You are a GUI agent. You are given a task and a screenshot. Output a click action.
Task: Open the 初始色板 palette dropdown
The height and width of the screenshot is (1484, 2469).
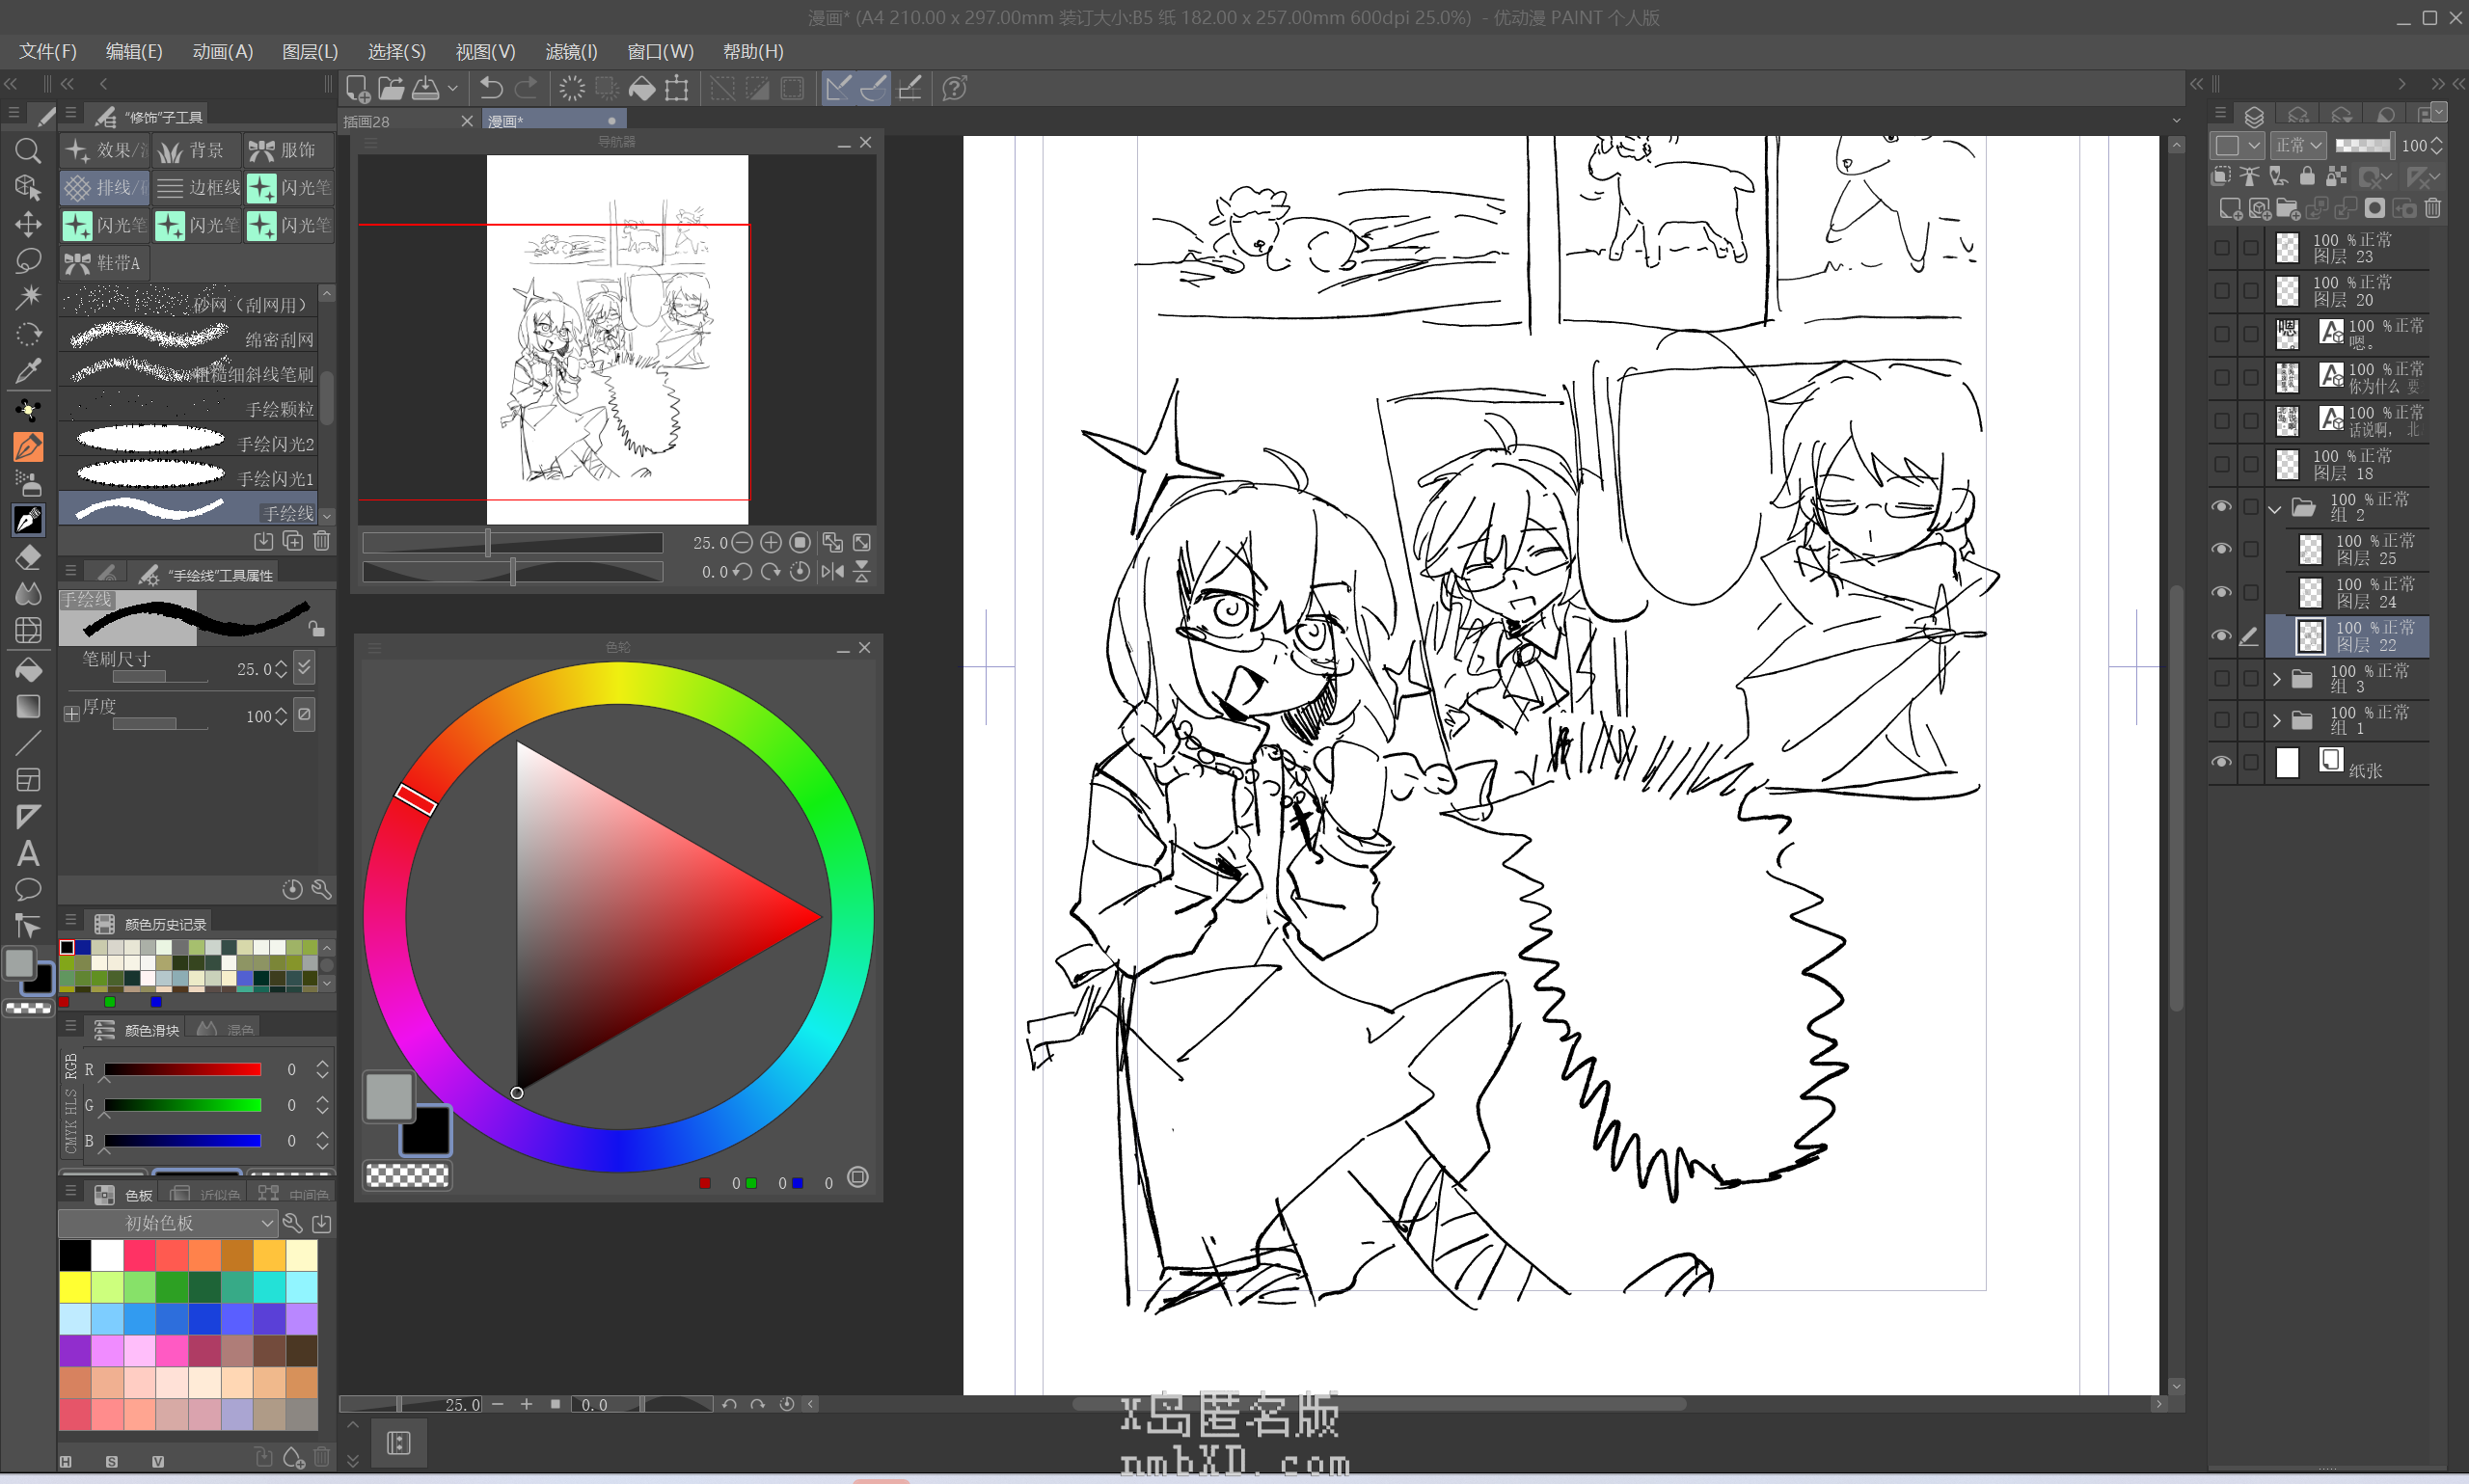coord(267,1223)
